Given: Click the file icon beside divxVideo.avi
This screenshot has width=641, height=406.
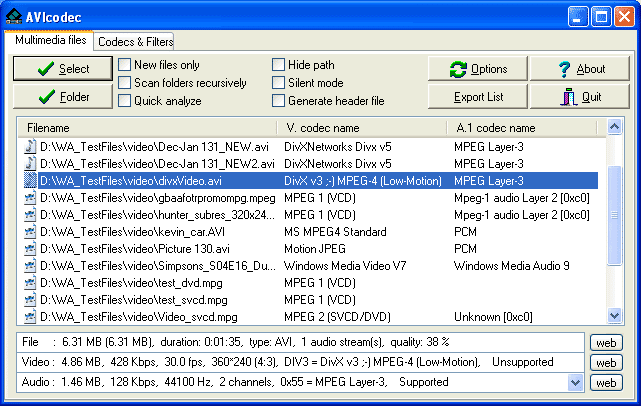Looking at the screenshot, I should coord(30,181).
